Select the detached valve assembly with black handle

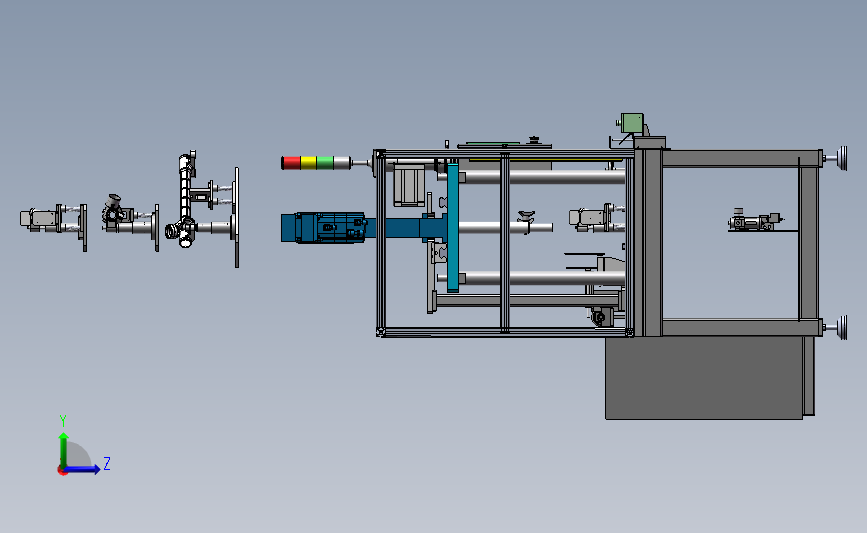[131, 221]
